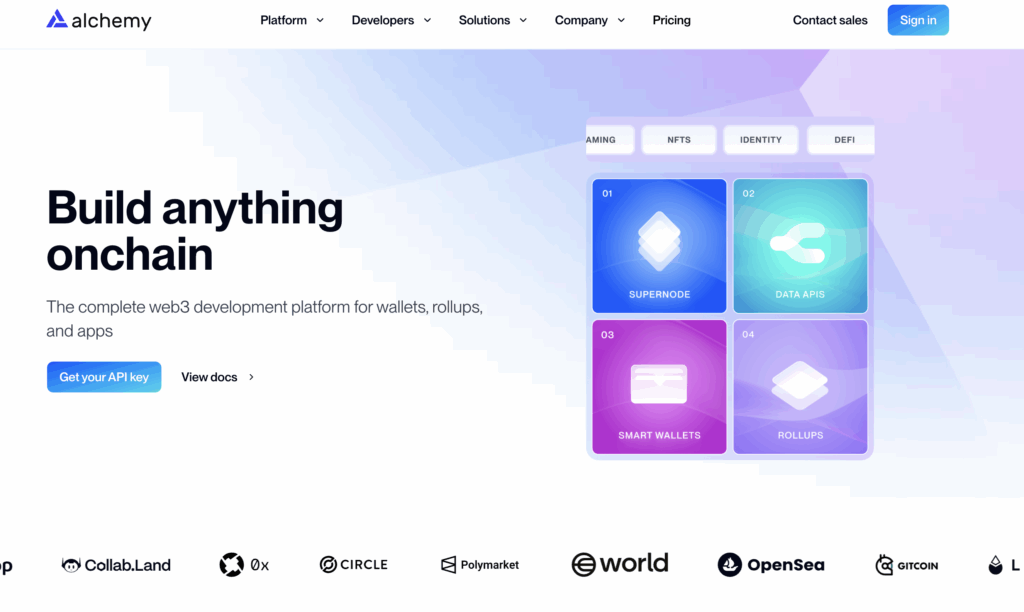The image size is (1024, 612).
Task: Click the '0x' wordmark text
Action: 259,565
